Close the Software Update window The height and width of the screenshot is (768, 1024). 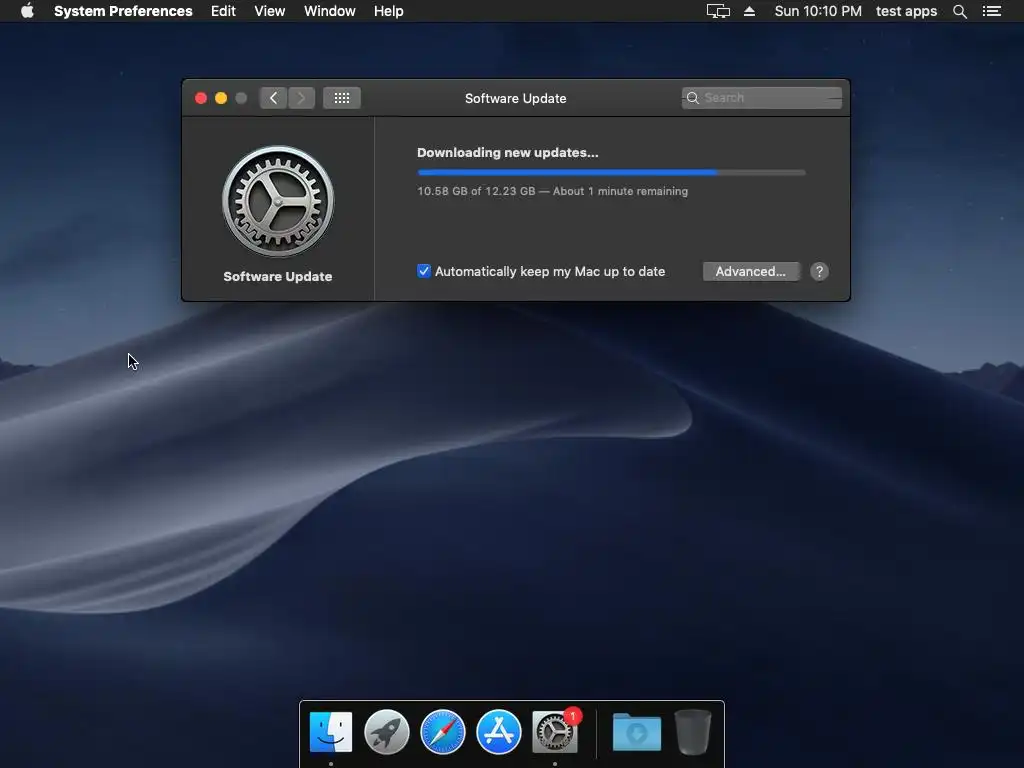click(201, 98)
